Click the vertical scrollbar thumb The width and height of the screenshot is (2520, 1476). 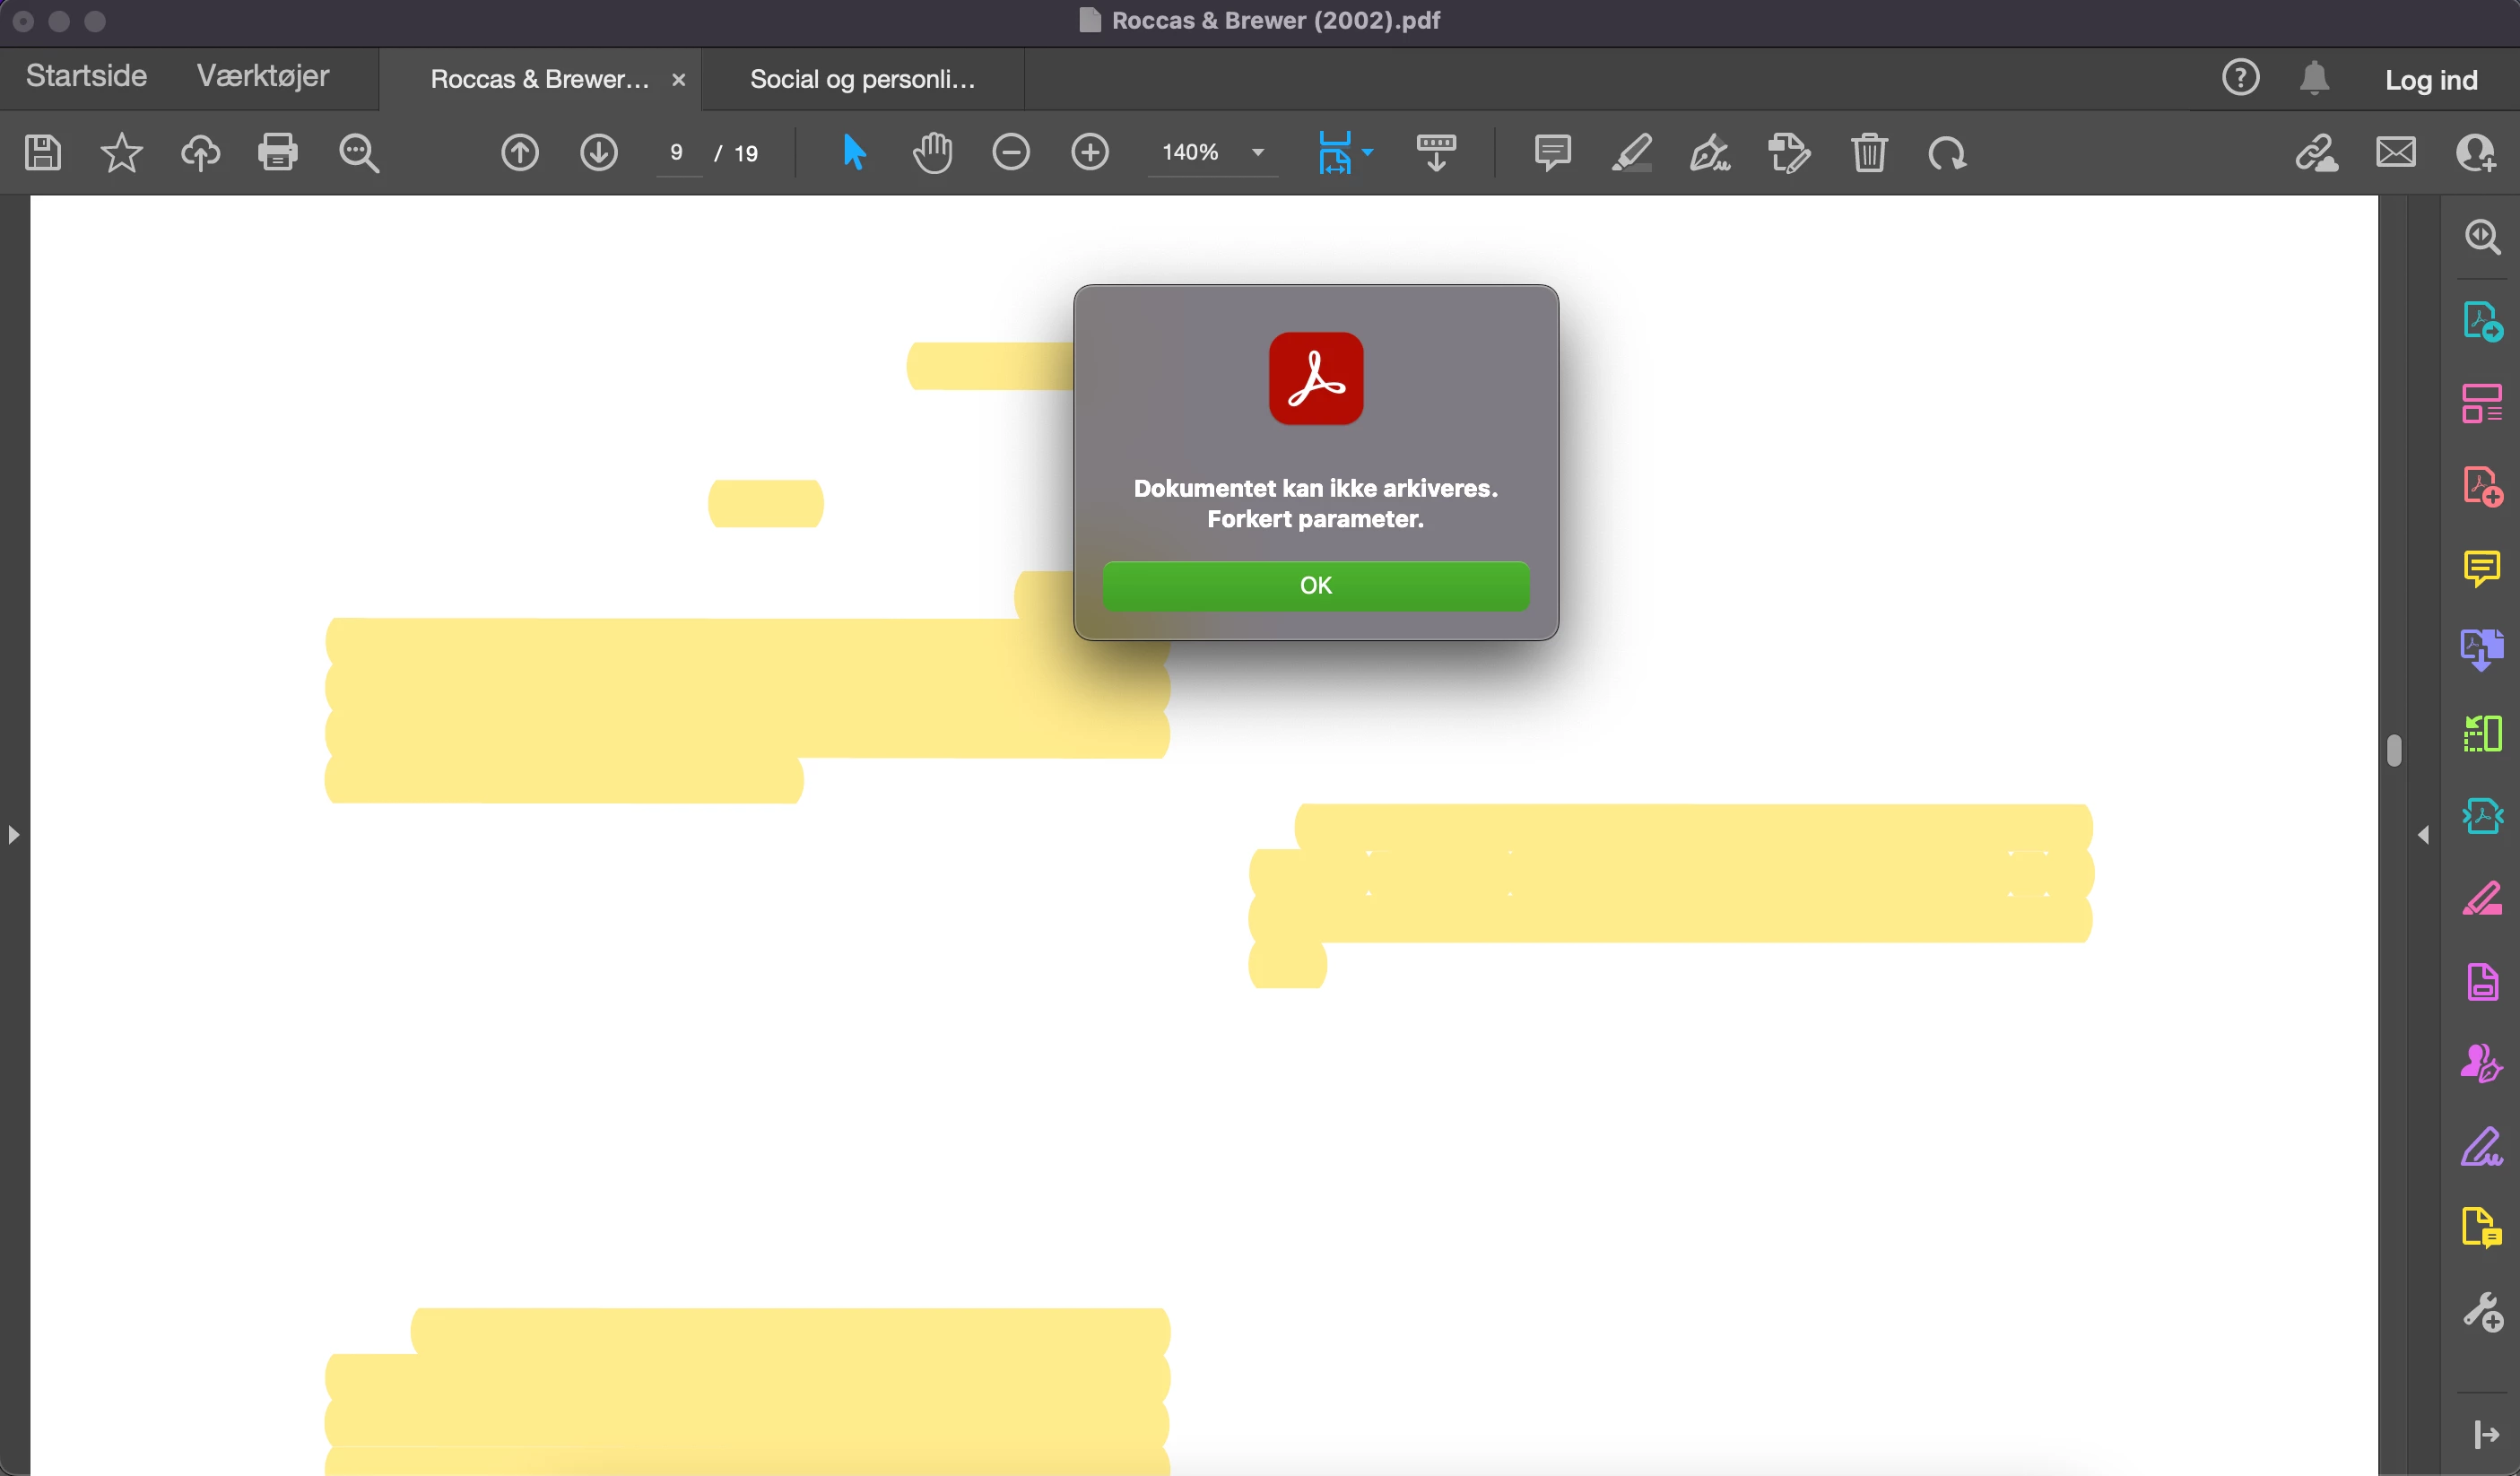(x=2393, y=750)
